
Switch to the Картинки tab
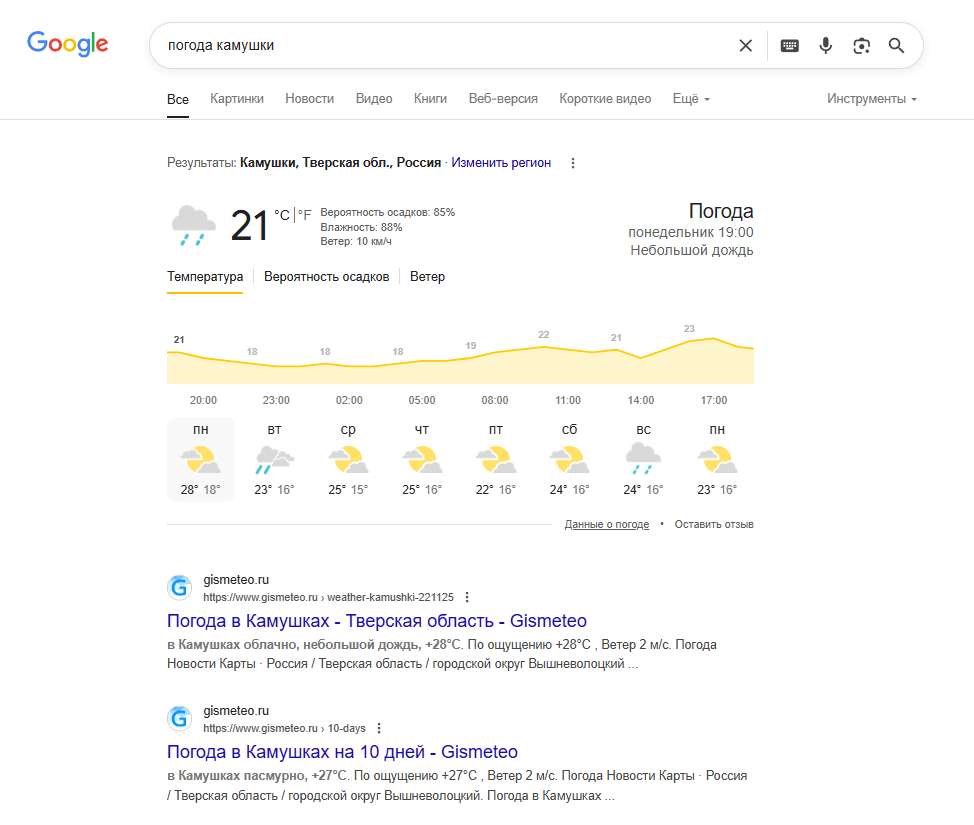click(x=237, y=99)
